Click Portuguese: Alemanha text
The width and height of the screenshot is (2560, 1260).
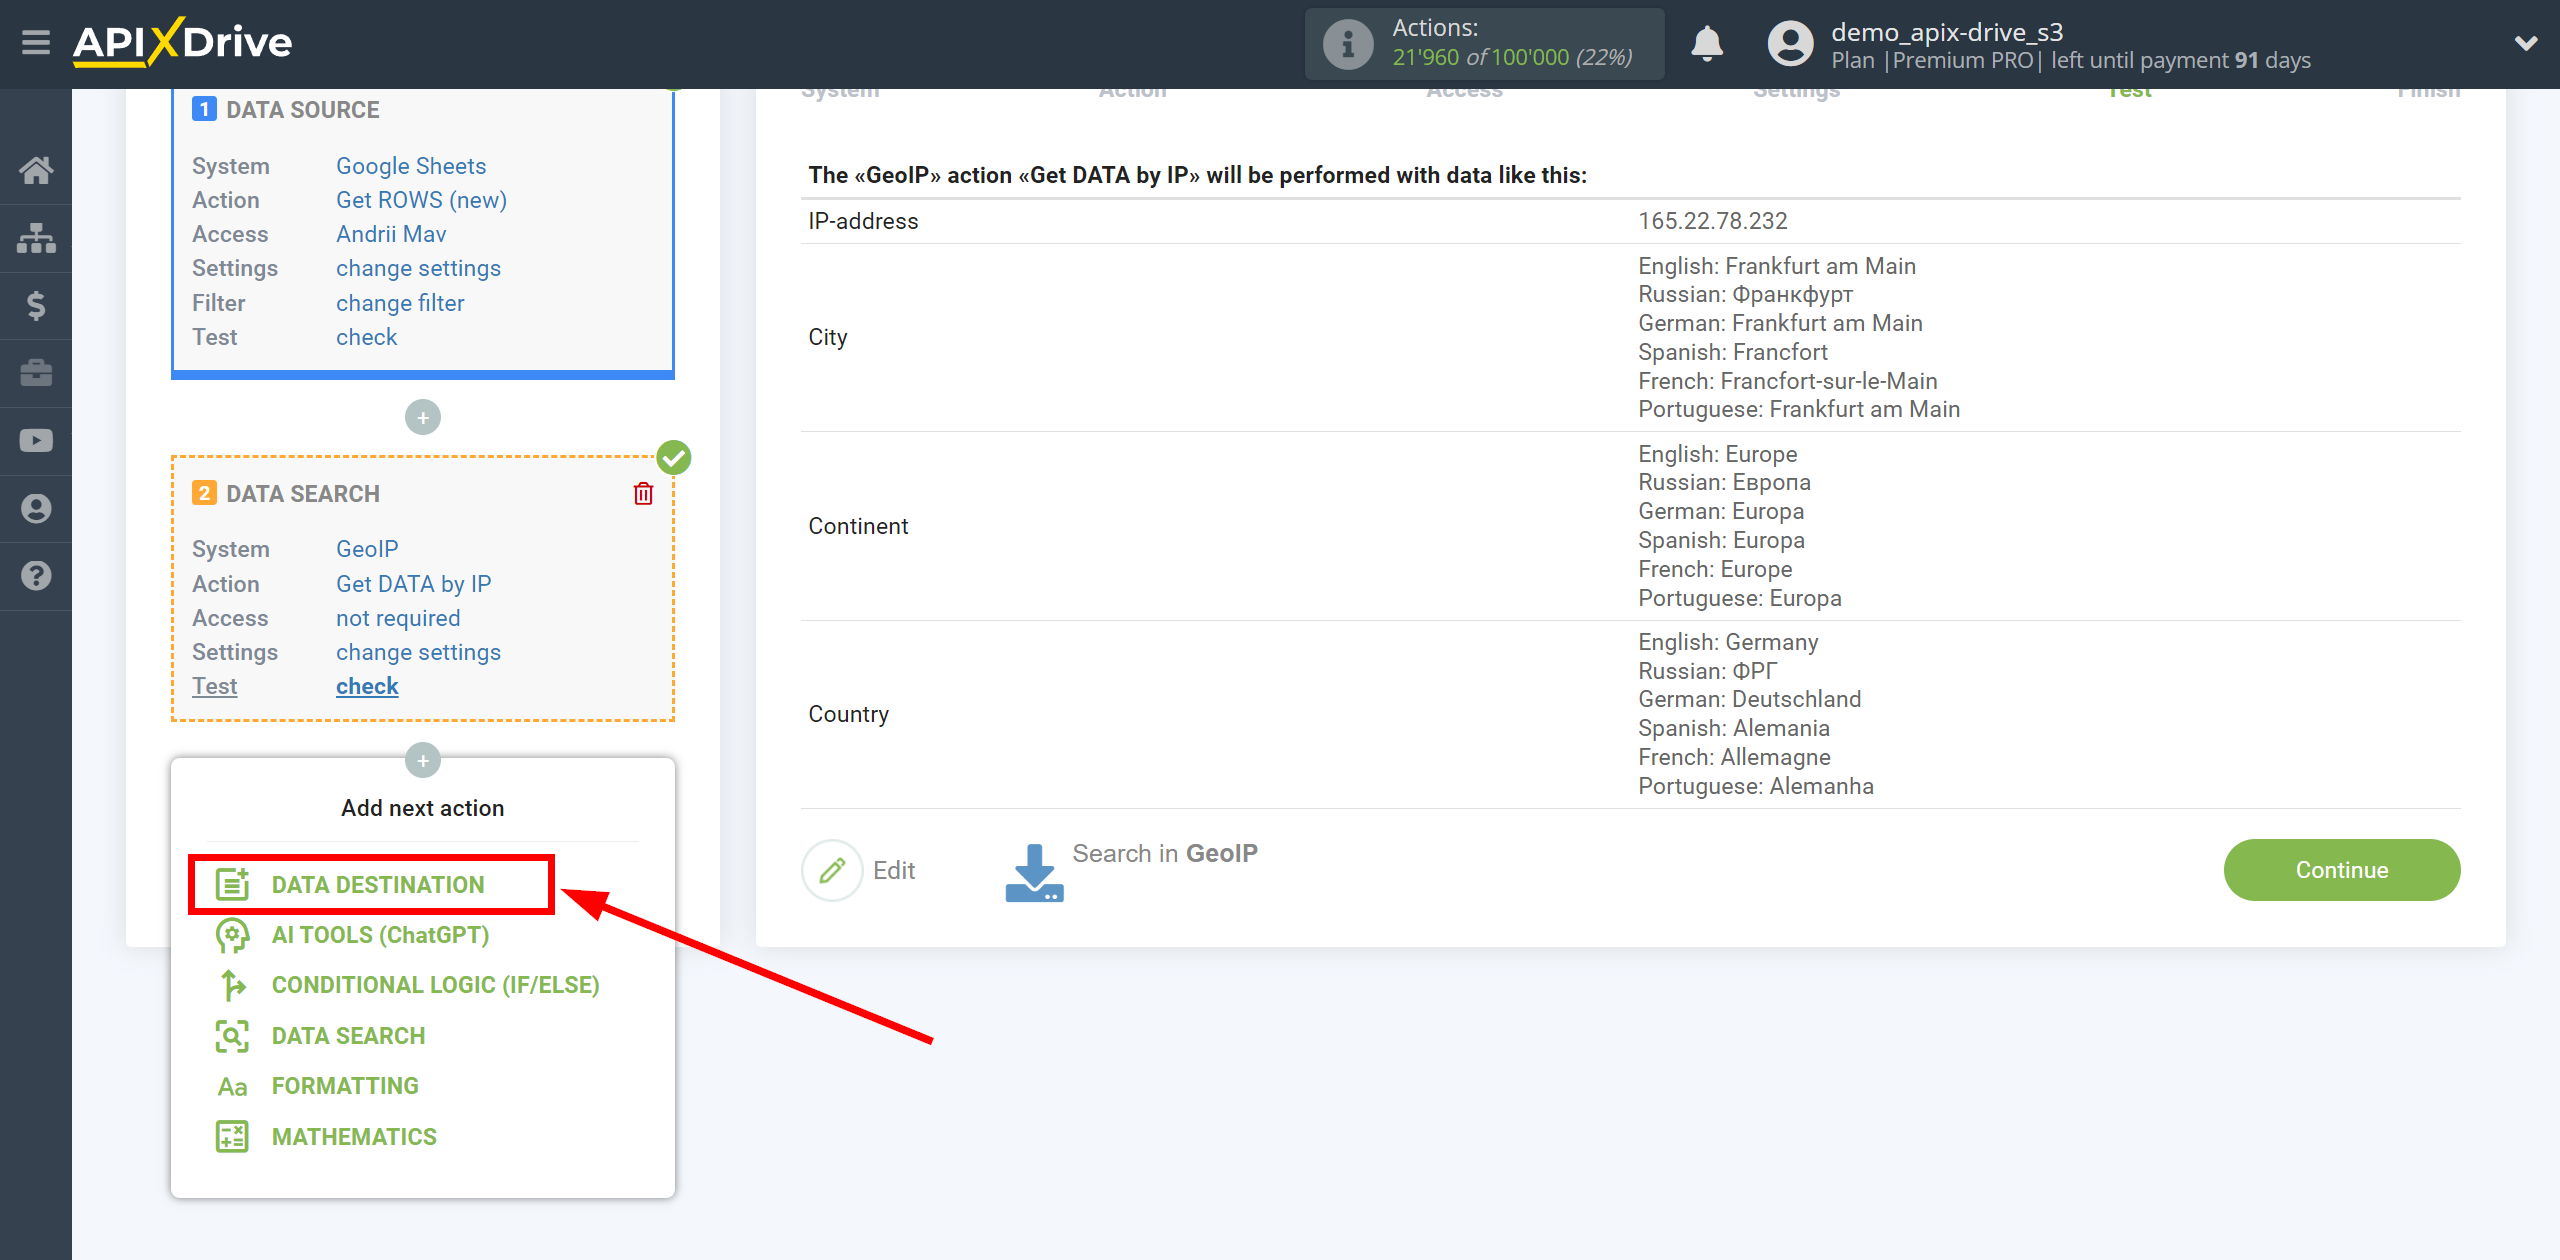point(1756,786)
